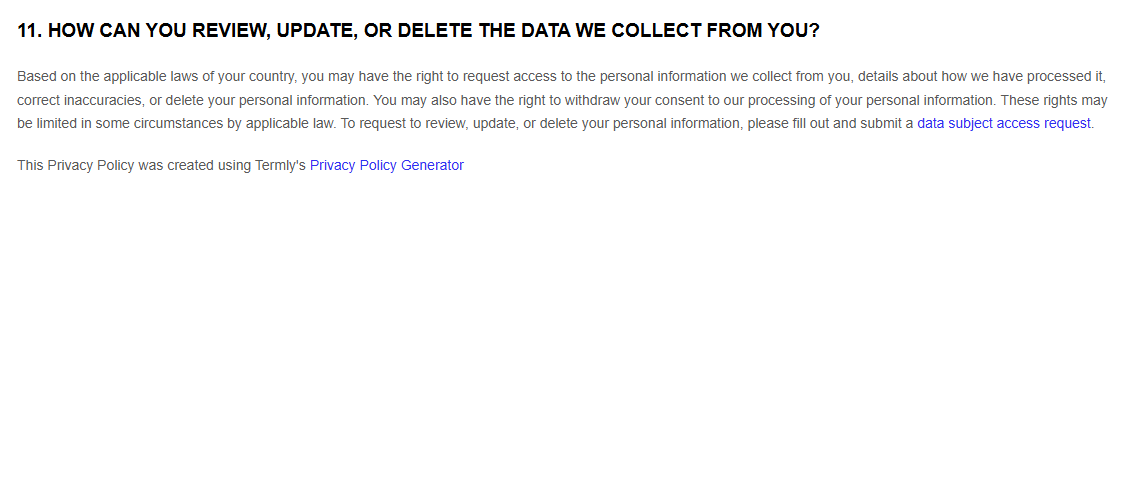
Task: Click the word "Termly's" before the generator link
Action: [x=279, y=166]
